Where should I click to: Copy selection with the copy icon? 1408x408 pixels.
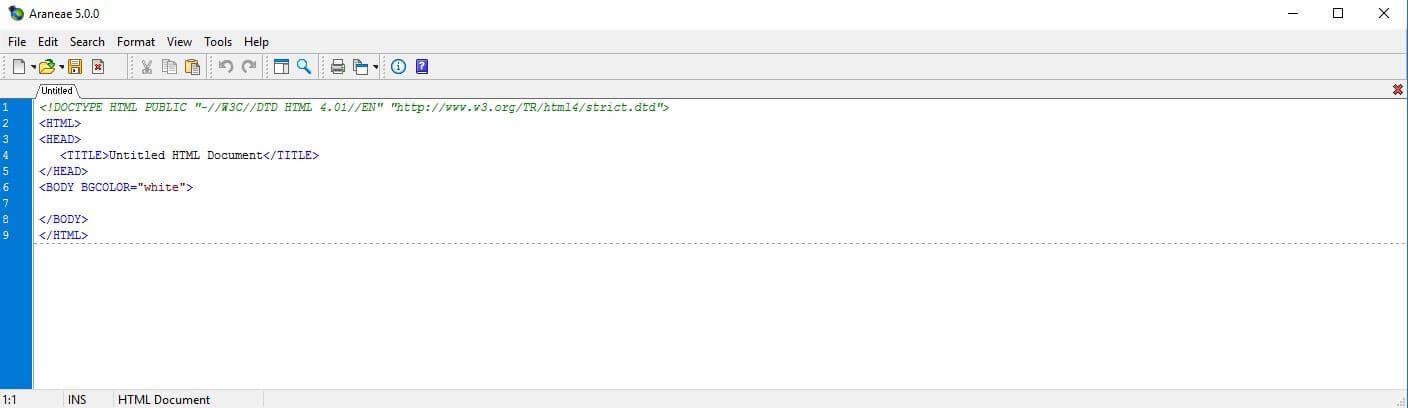[170, 67]
